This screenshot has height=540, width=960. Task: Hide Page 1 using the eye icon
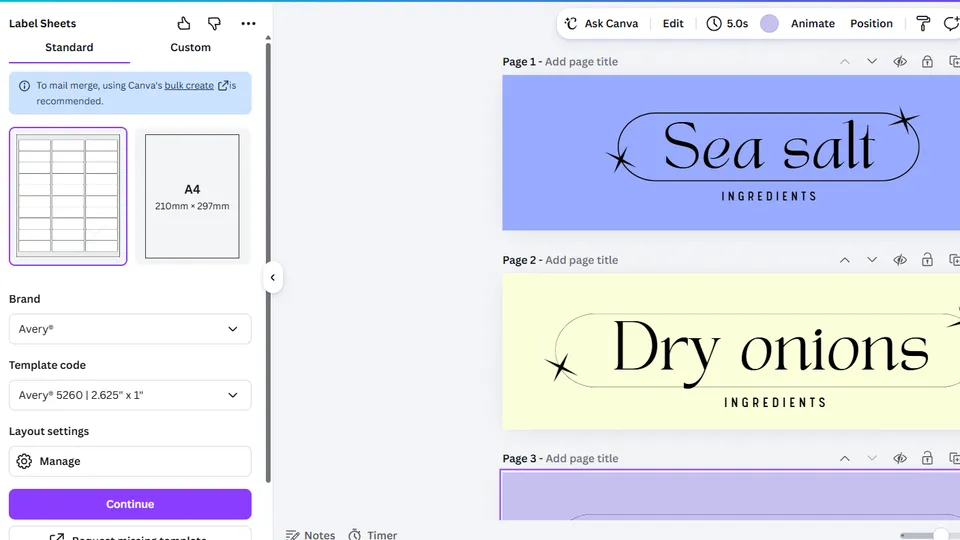point(899,61)
